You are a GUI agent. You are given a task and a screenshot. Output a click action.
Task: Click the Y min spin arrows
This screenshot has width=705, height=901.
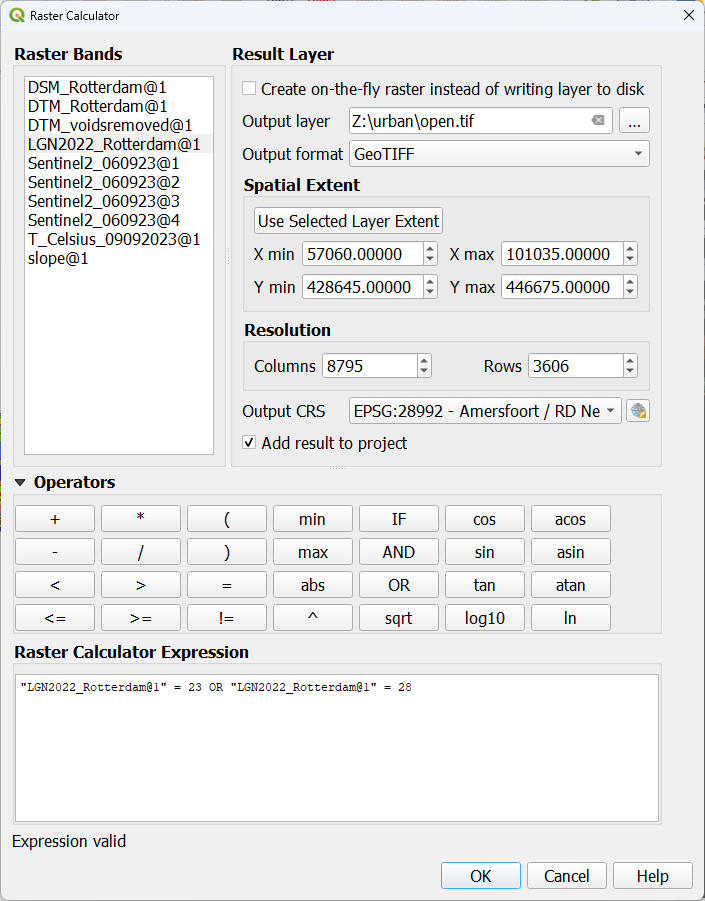pos(430,287)
